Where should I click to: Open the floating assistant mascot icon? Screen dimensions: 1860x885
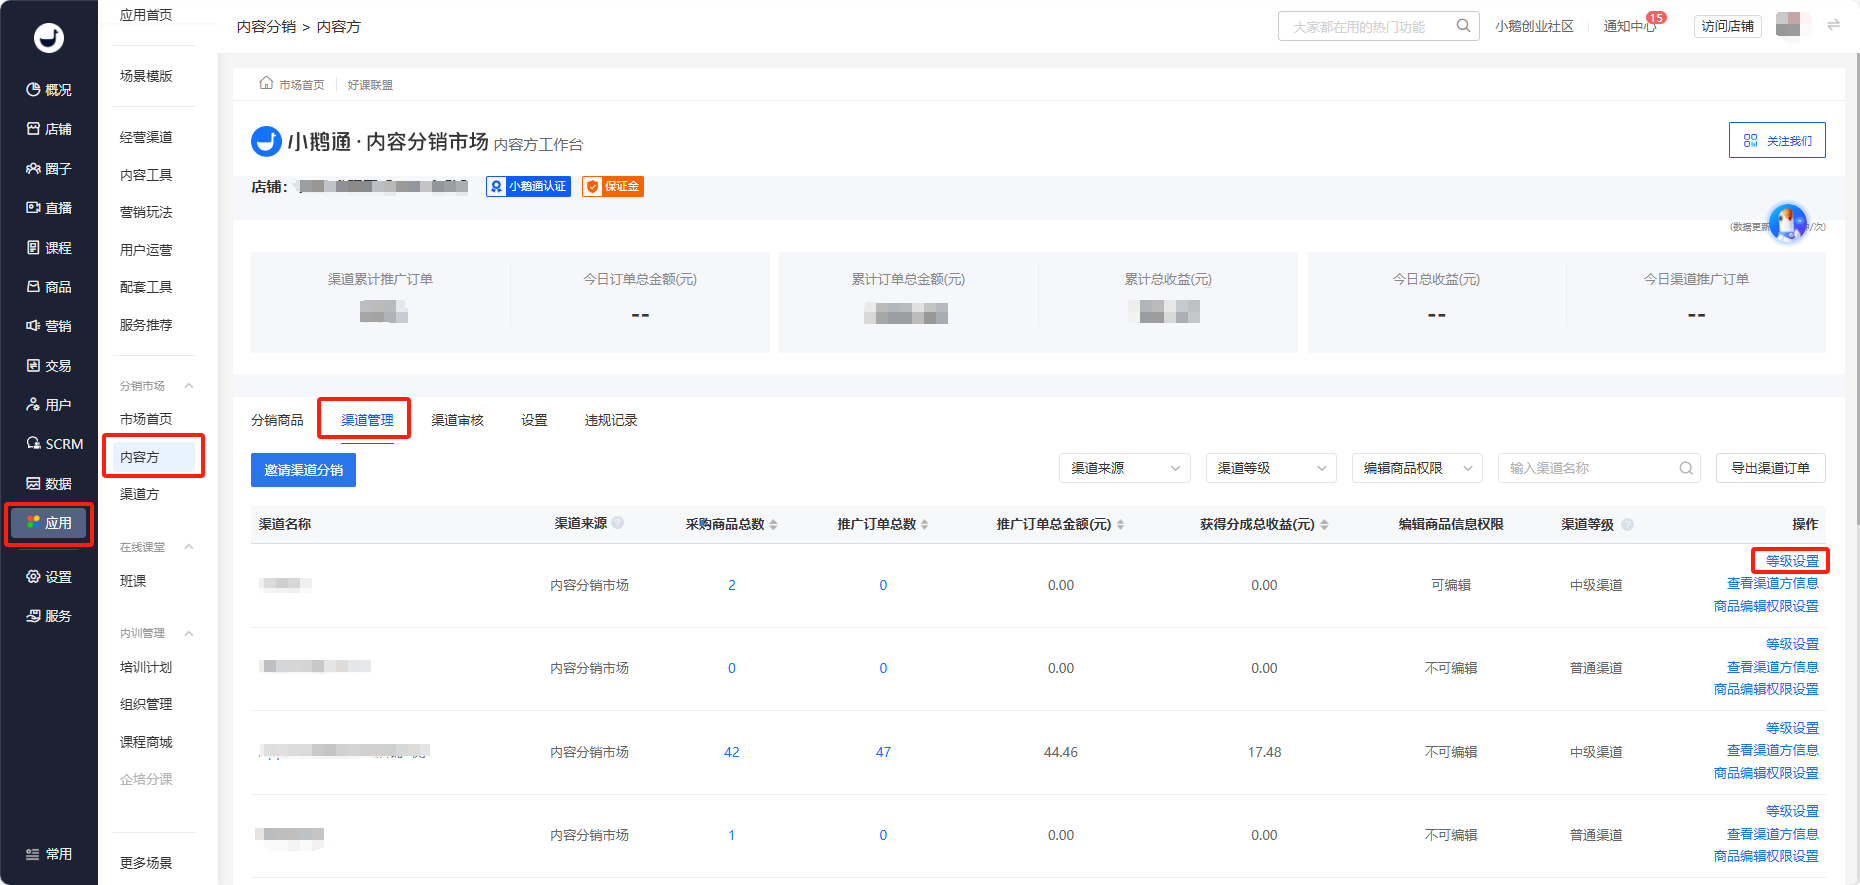(x=1788, y=222)
